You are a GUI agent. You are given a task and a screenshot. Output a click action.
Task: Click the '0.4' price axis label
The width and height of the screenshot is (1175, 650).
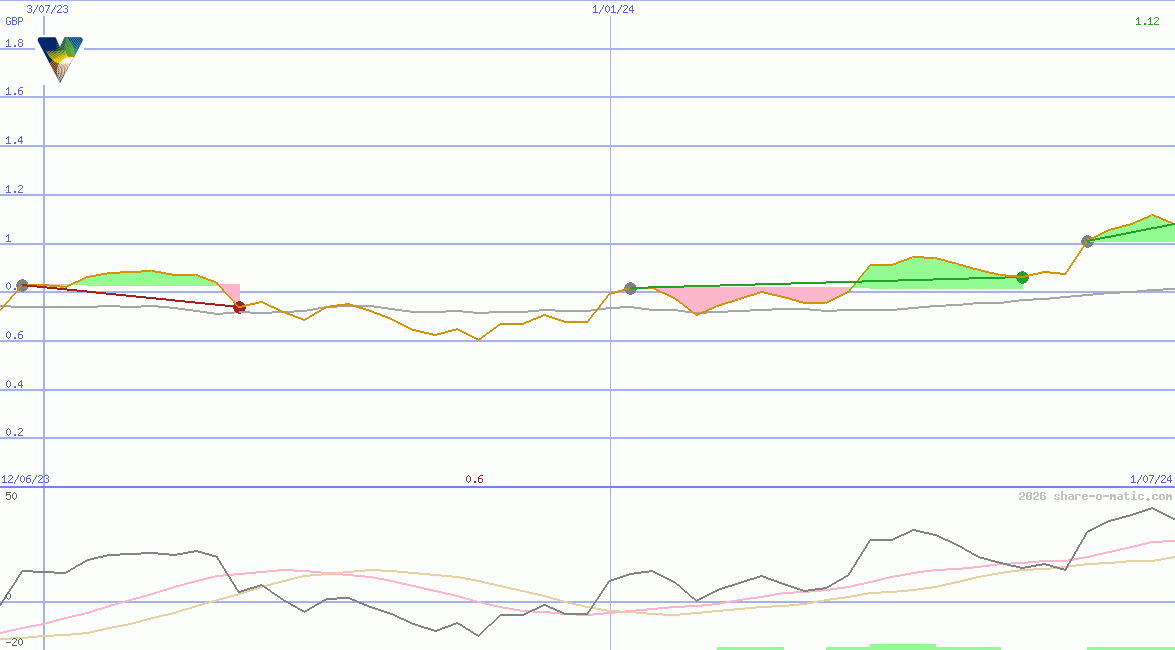(14, 384)
